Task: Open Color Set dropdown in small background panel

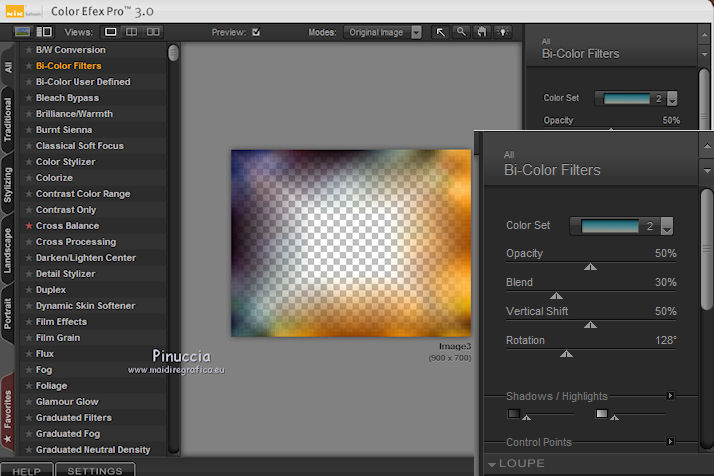Action: click(672, 98)
